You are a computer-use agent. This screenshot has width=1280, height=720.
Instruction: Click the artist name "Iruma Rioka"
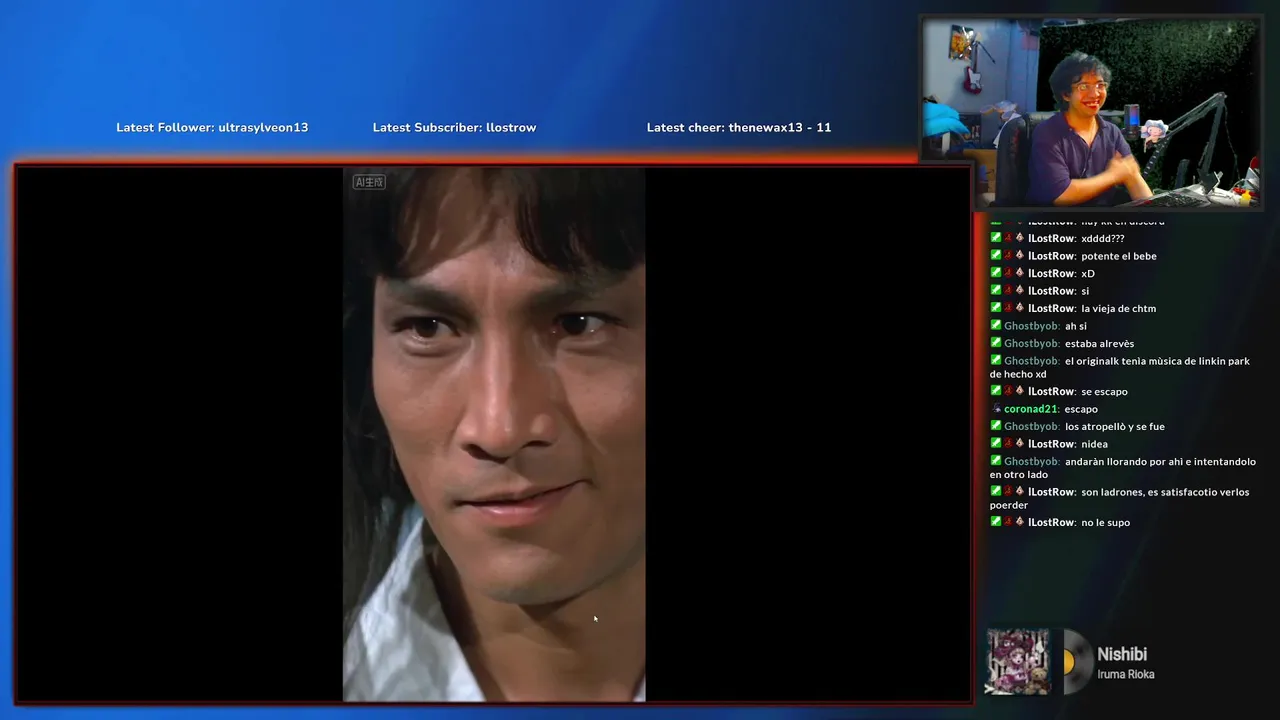pyautogui.click(x=1126, y=675)
